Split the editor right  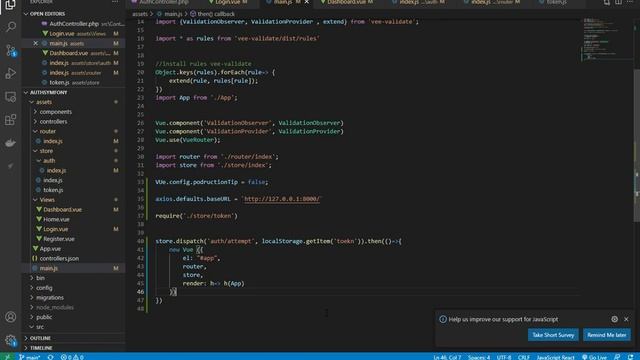(x=619, y=2)
